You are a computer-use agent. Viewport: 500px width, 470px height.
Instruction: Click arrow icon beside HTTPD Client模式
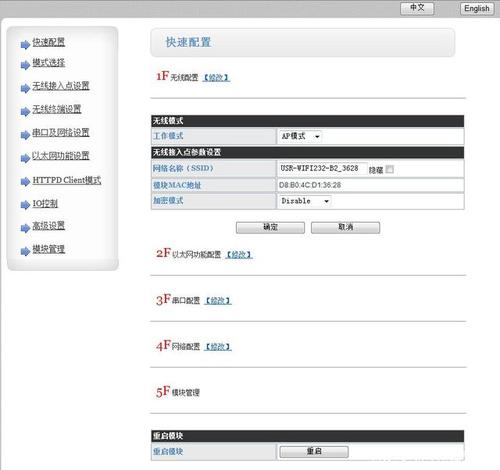25,182
